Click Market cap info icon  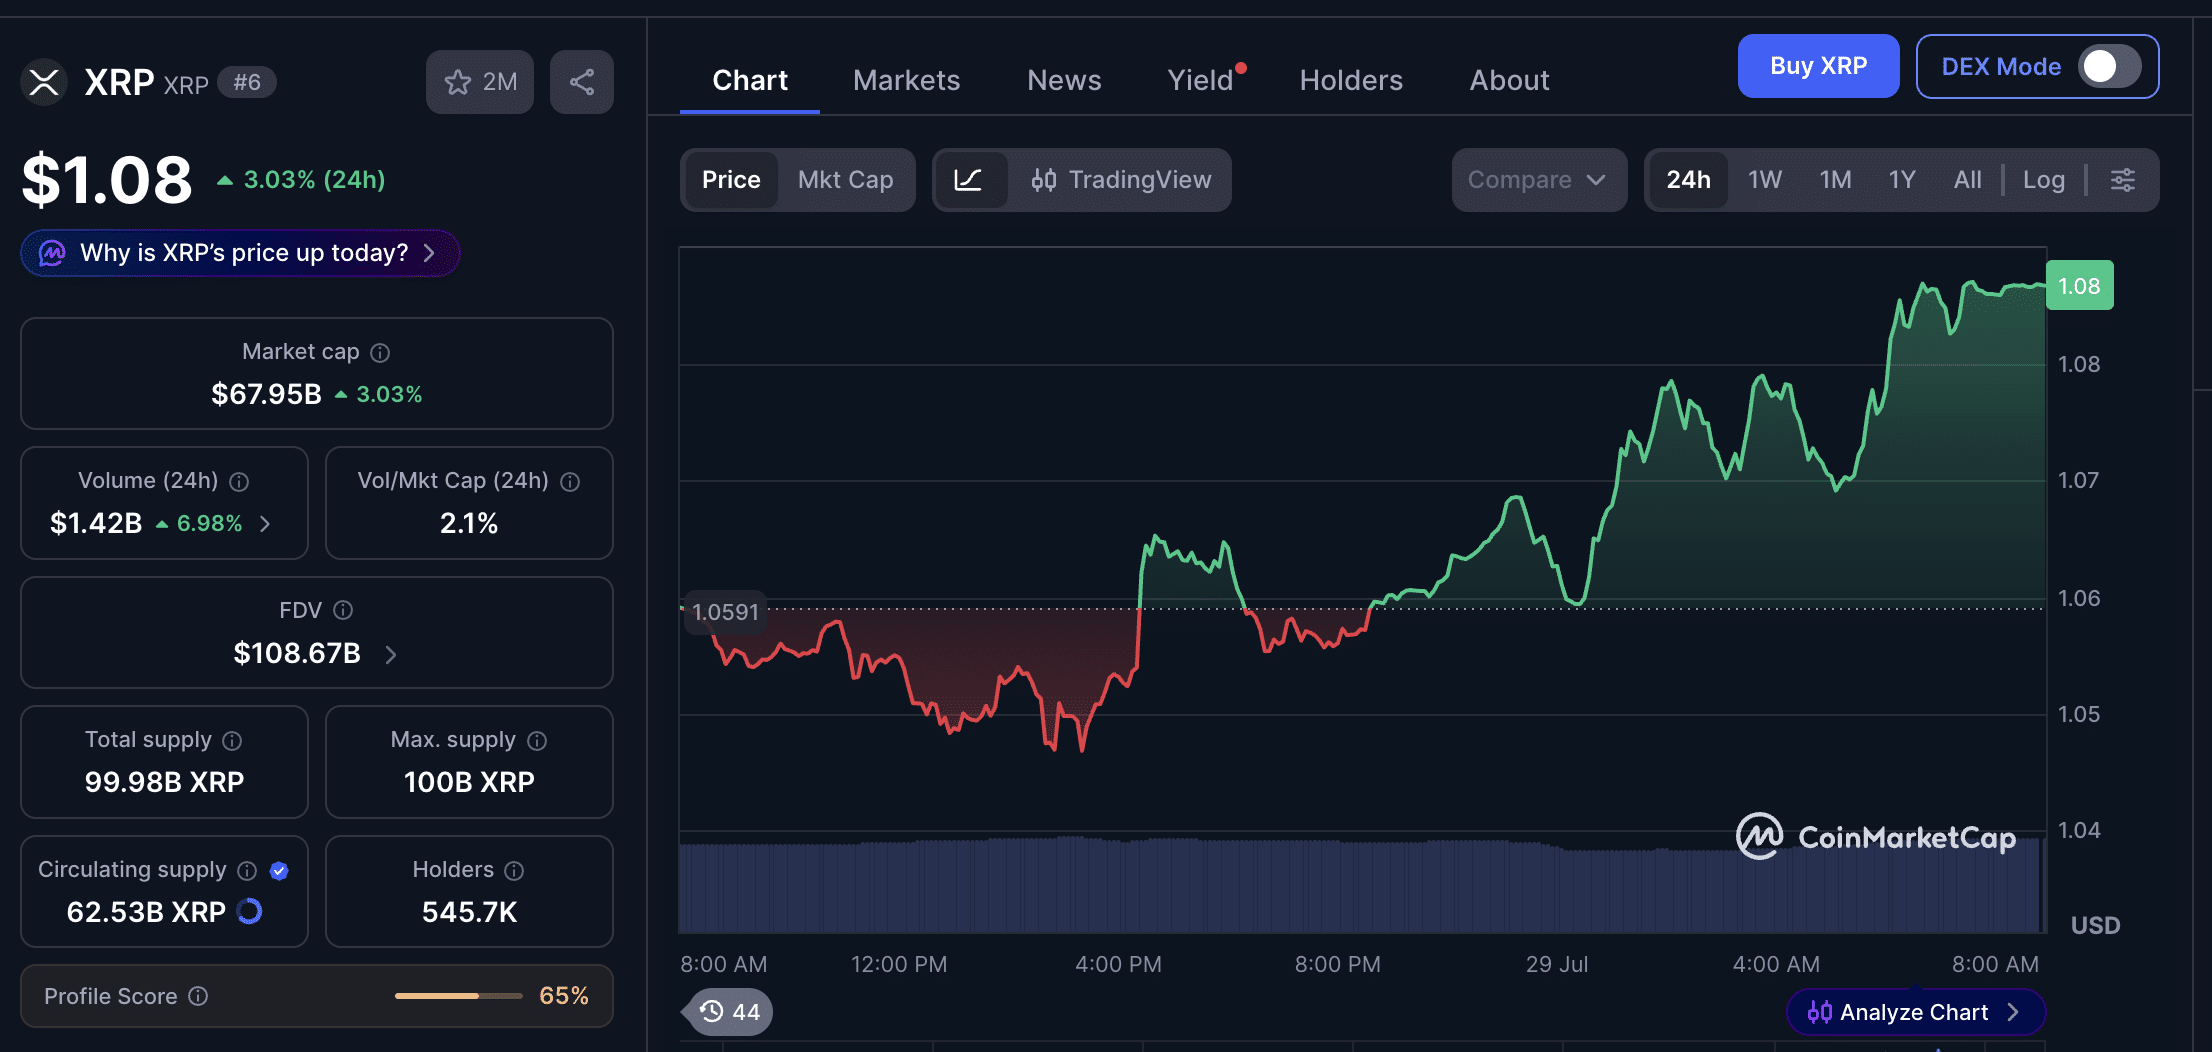[380, 353]
